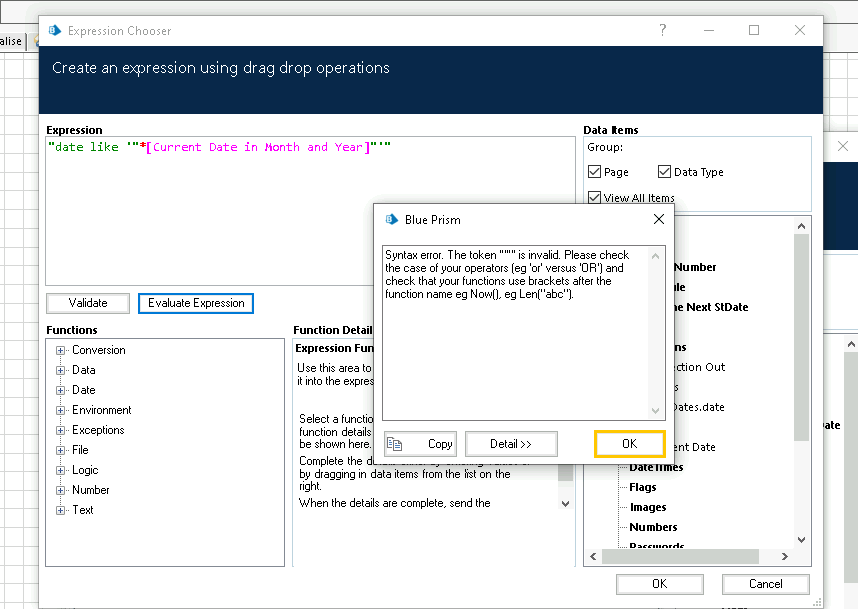Click the Detail >> button
The width and height of the screenshot is (858, 609).
(x=511, y=444)
